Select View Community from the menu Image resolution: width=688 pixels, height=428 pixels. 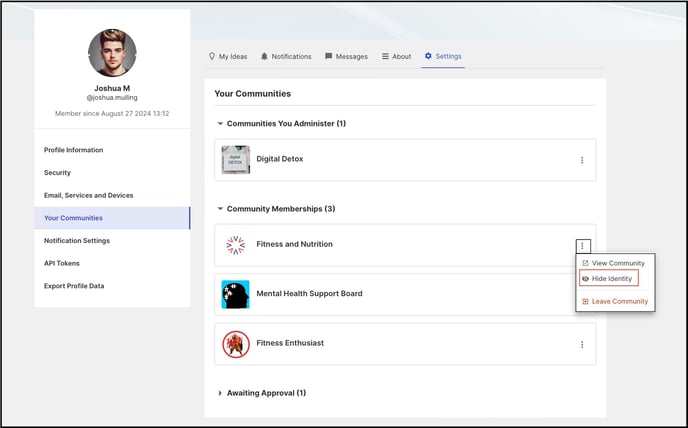613,263
